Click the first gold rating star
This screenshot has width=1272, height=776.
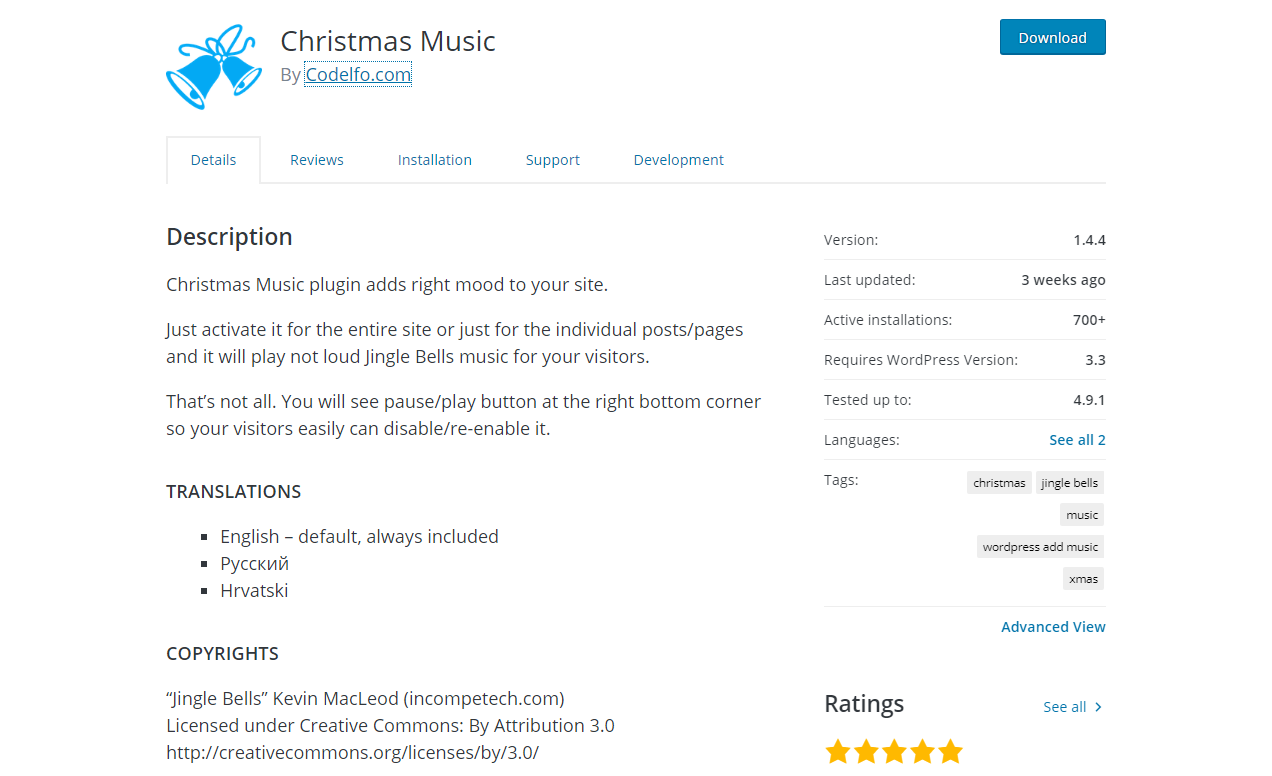[x=838, y=752]
